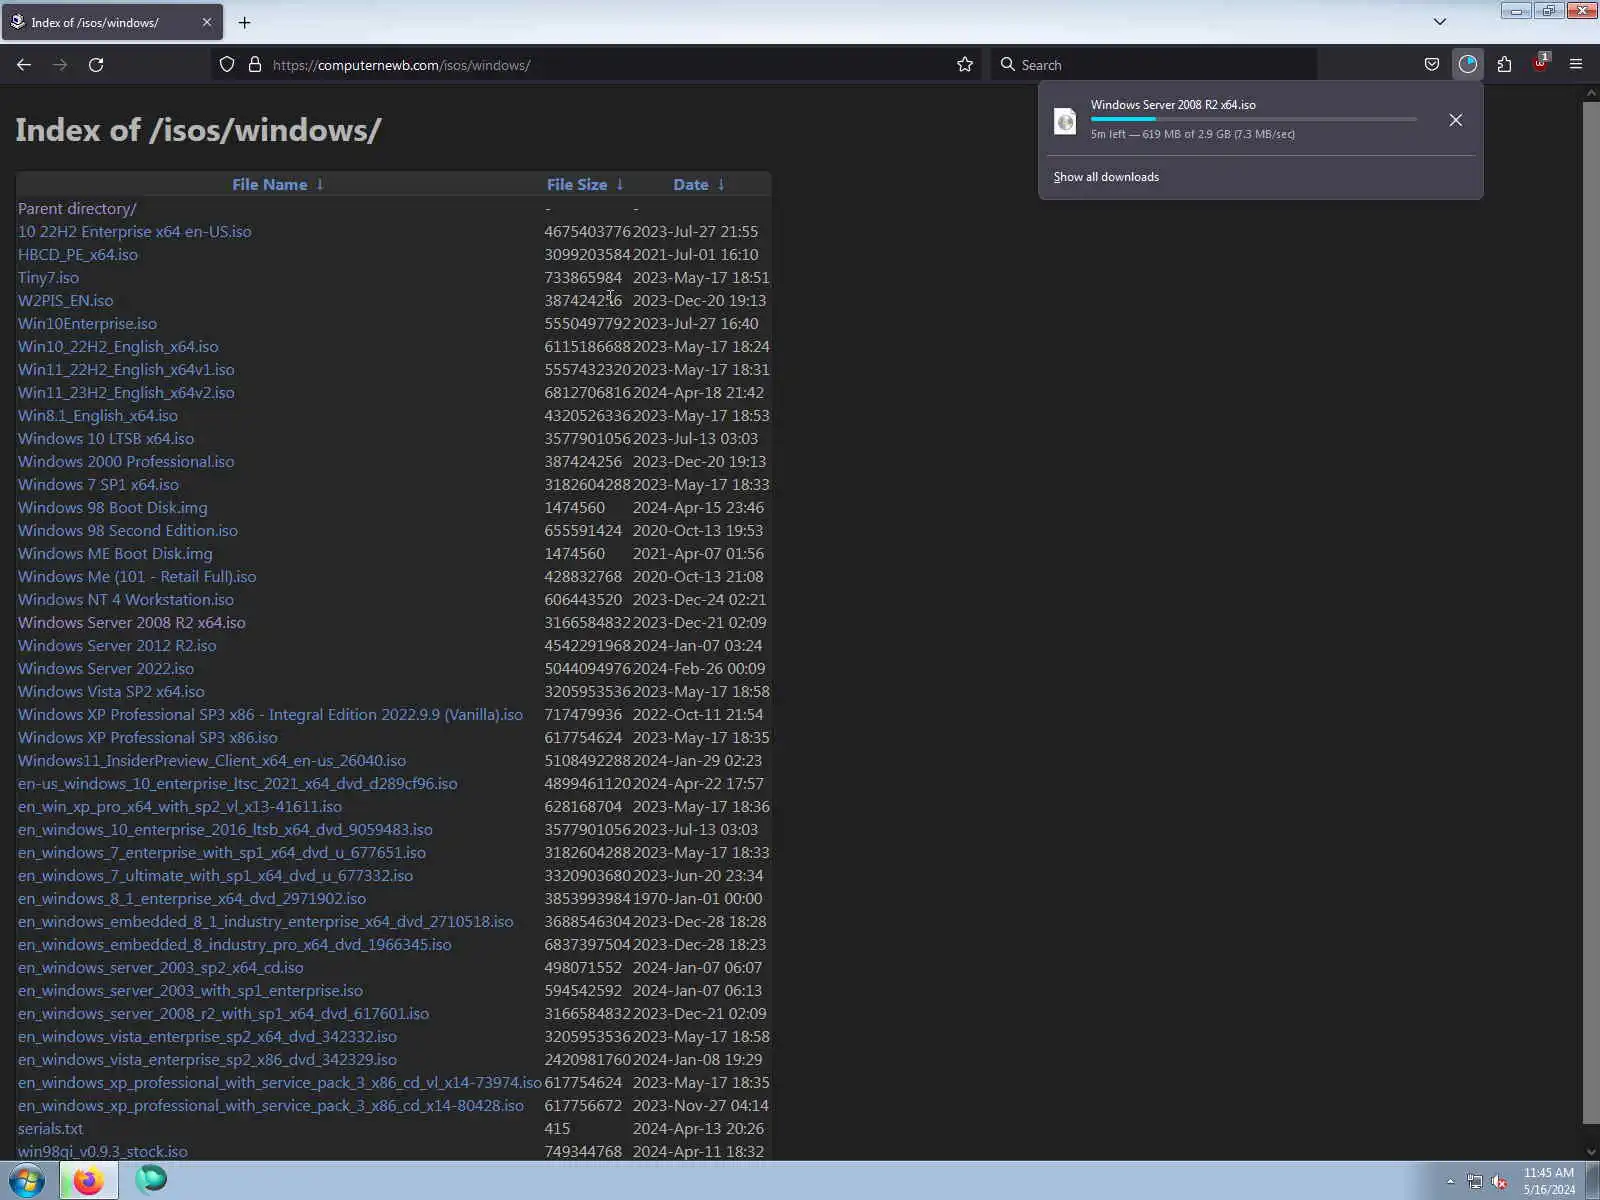Open Win8.1_English_x64.iso link
This screenshot has width=1600, height=1200.
tap(98, 416)
